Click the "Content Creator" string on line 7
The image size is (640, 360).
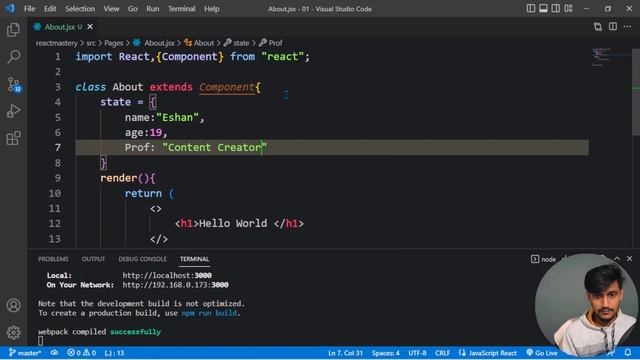click(x=214, y=147)
